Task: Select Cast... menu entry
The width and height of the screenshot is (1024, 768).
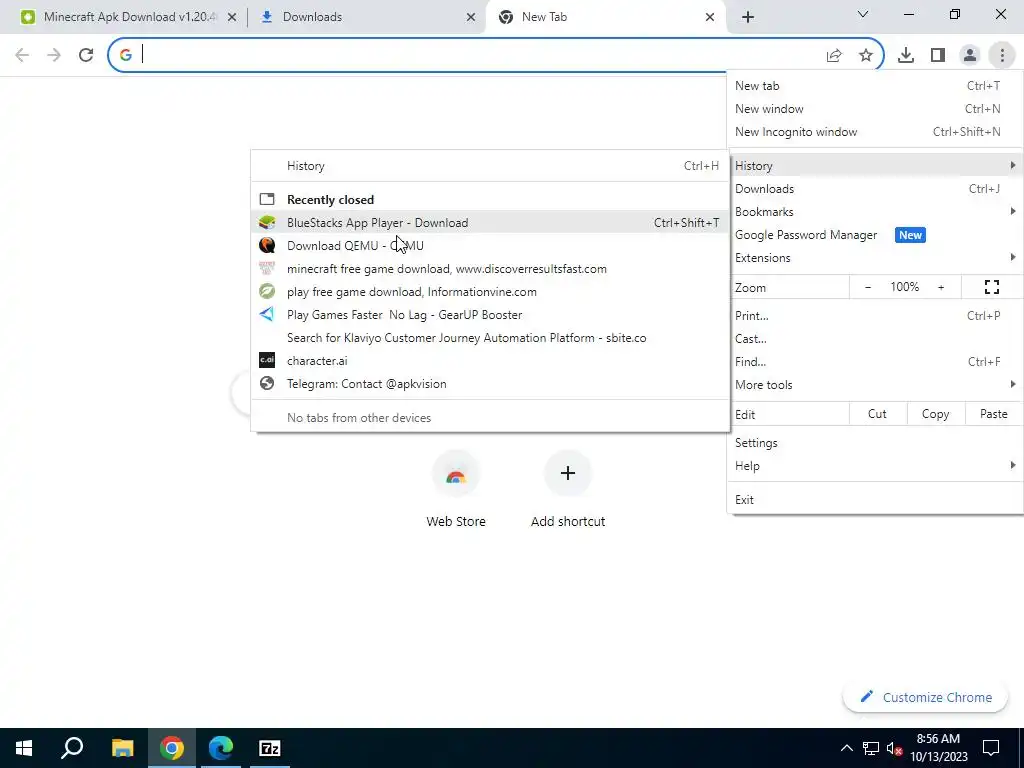Action: click(x=874, y=338)
